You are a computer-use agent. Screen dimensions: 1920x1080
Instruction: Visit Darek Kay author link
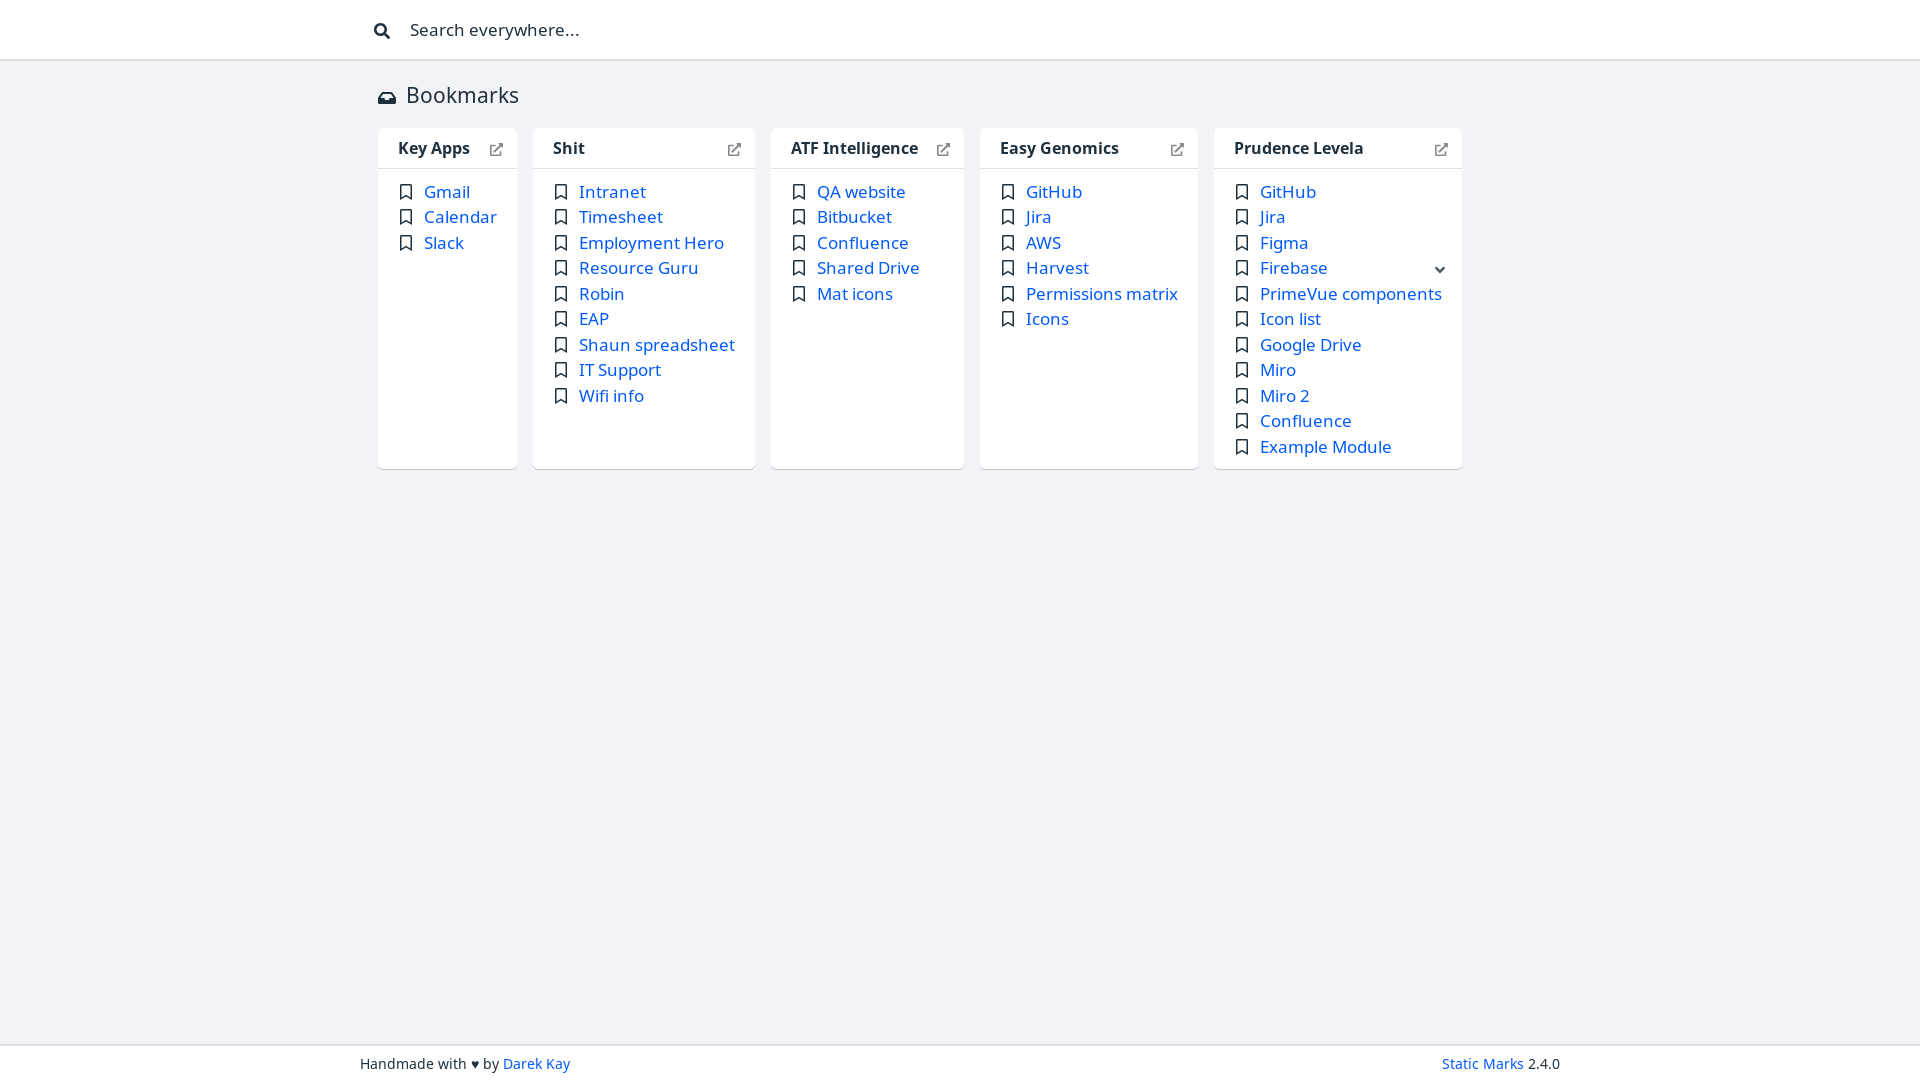coord(536,1064)
